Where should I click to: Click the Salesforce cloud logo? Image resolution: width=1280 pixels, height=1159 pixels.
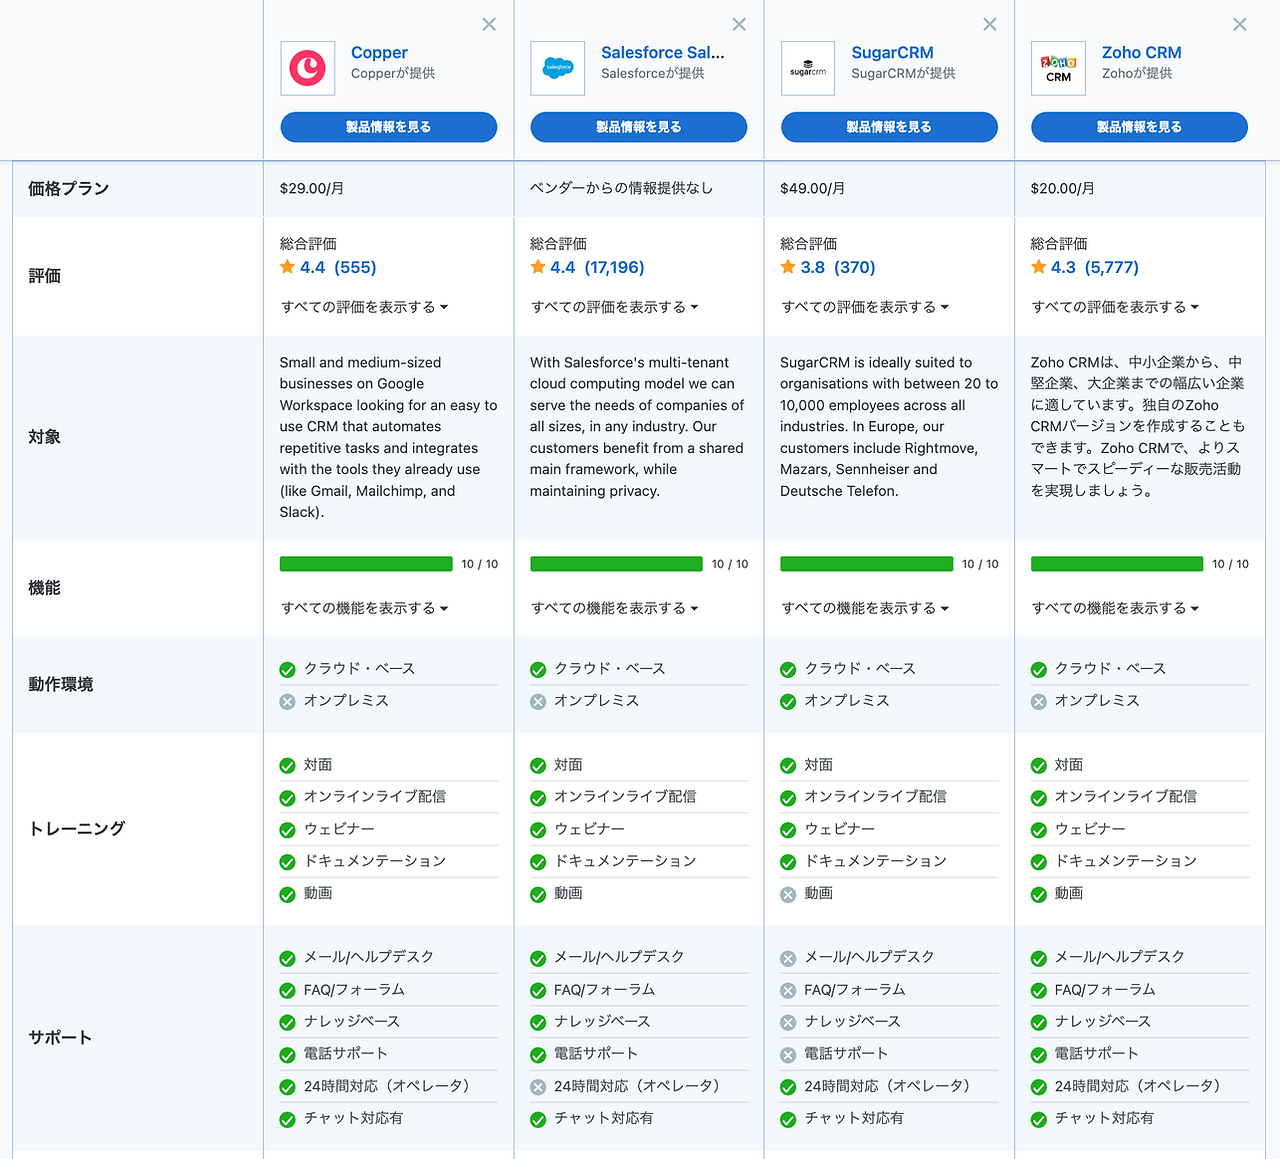click(x=558, y=68)
